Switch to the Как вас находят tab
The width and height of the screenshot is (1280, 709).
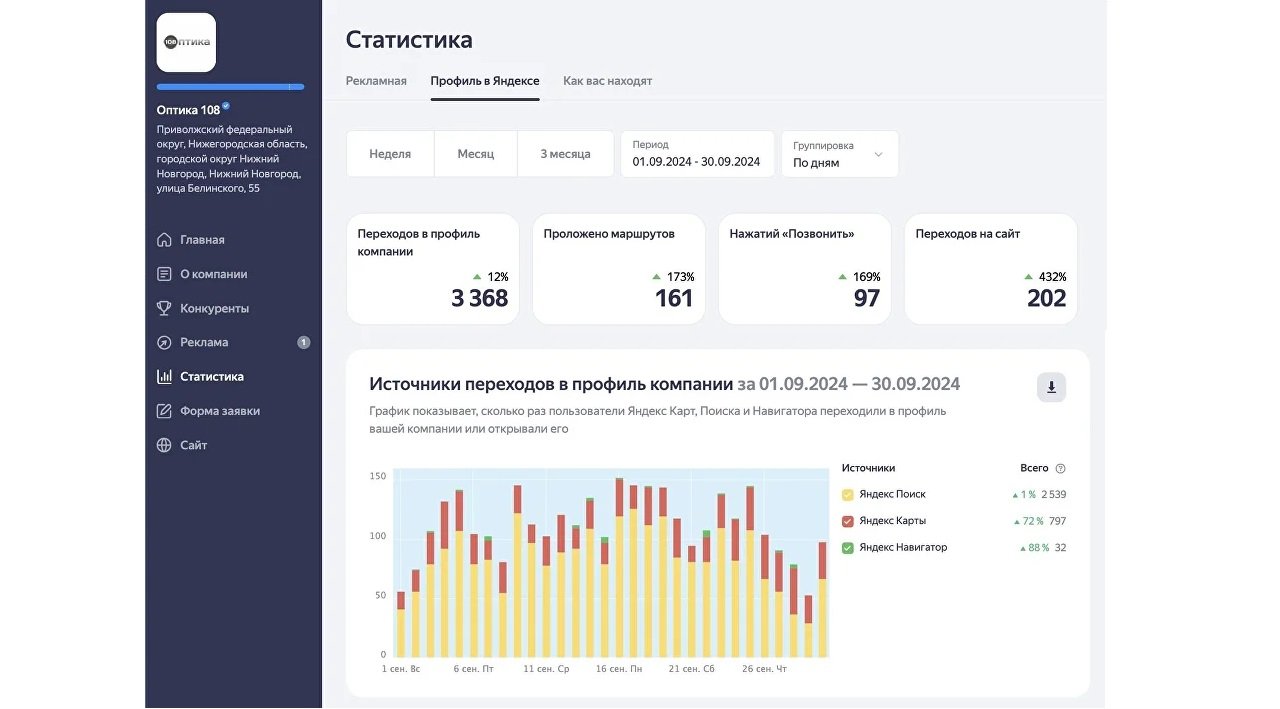point(607,81)
